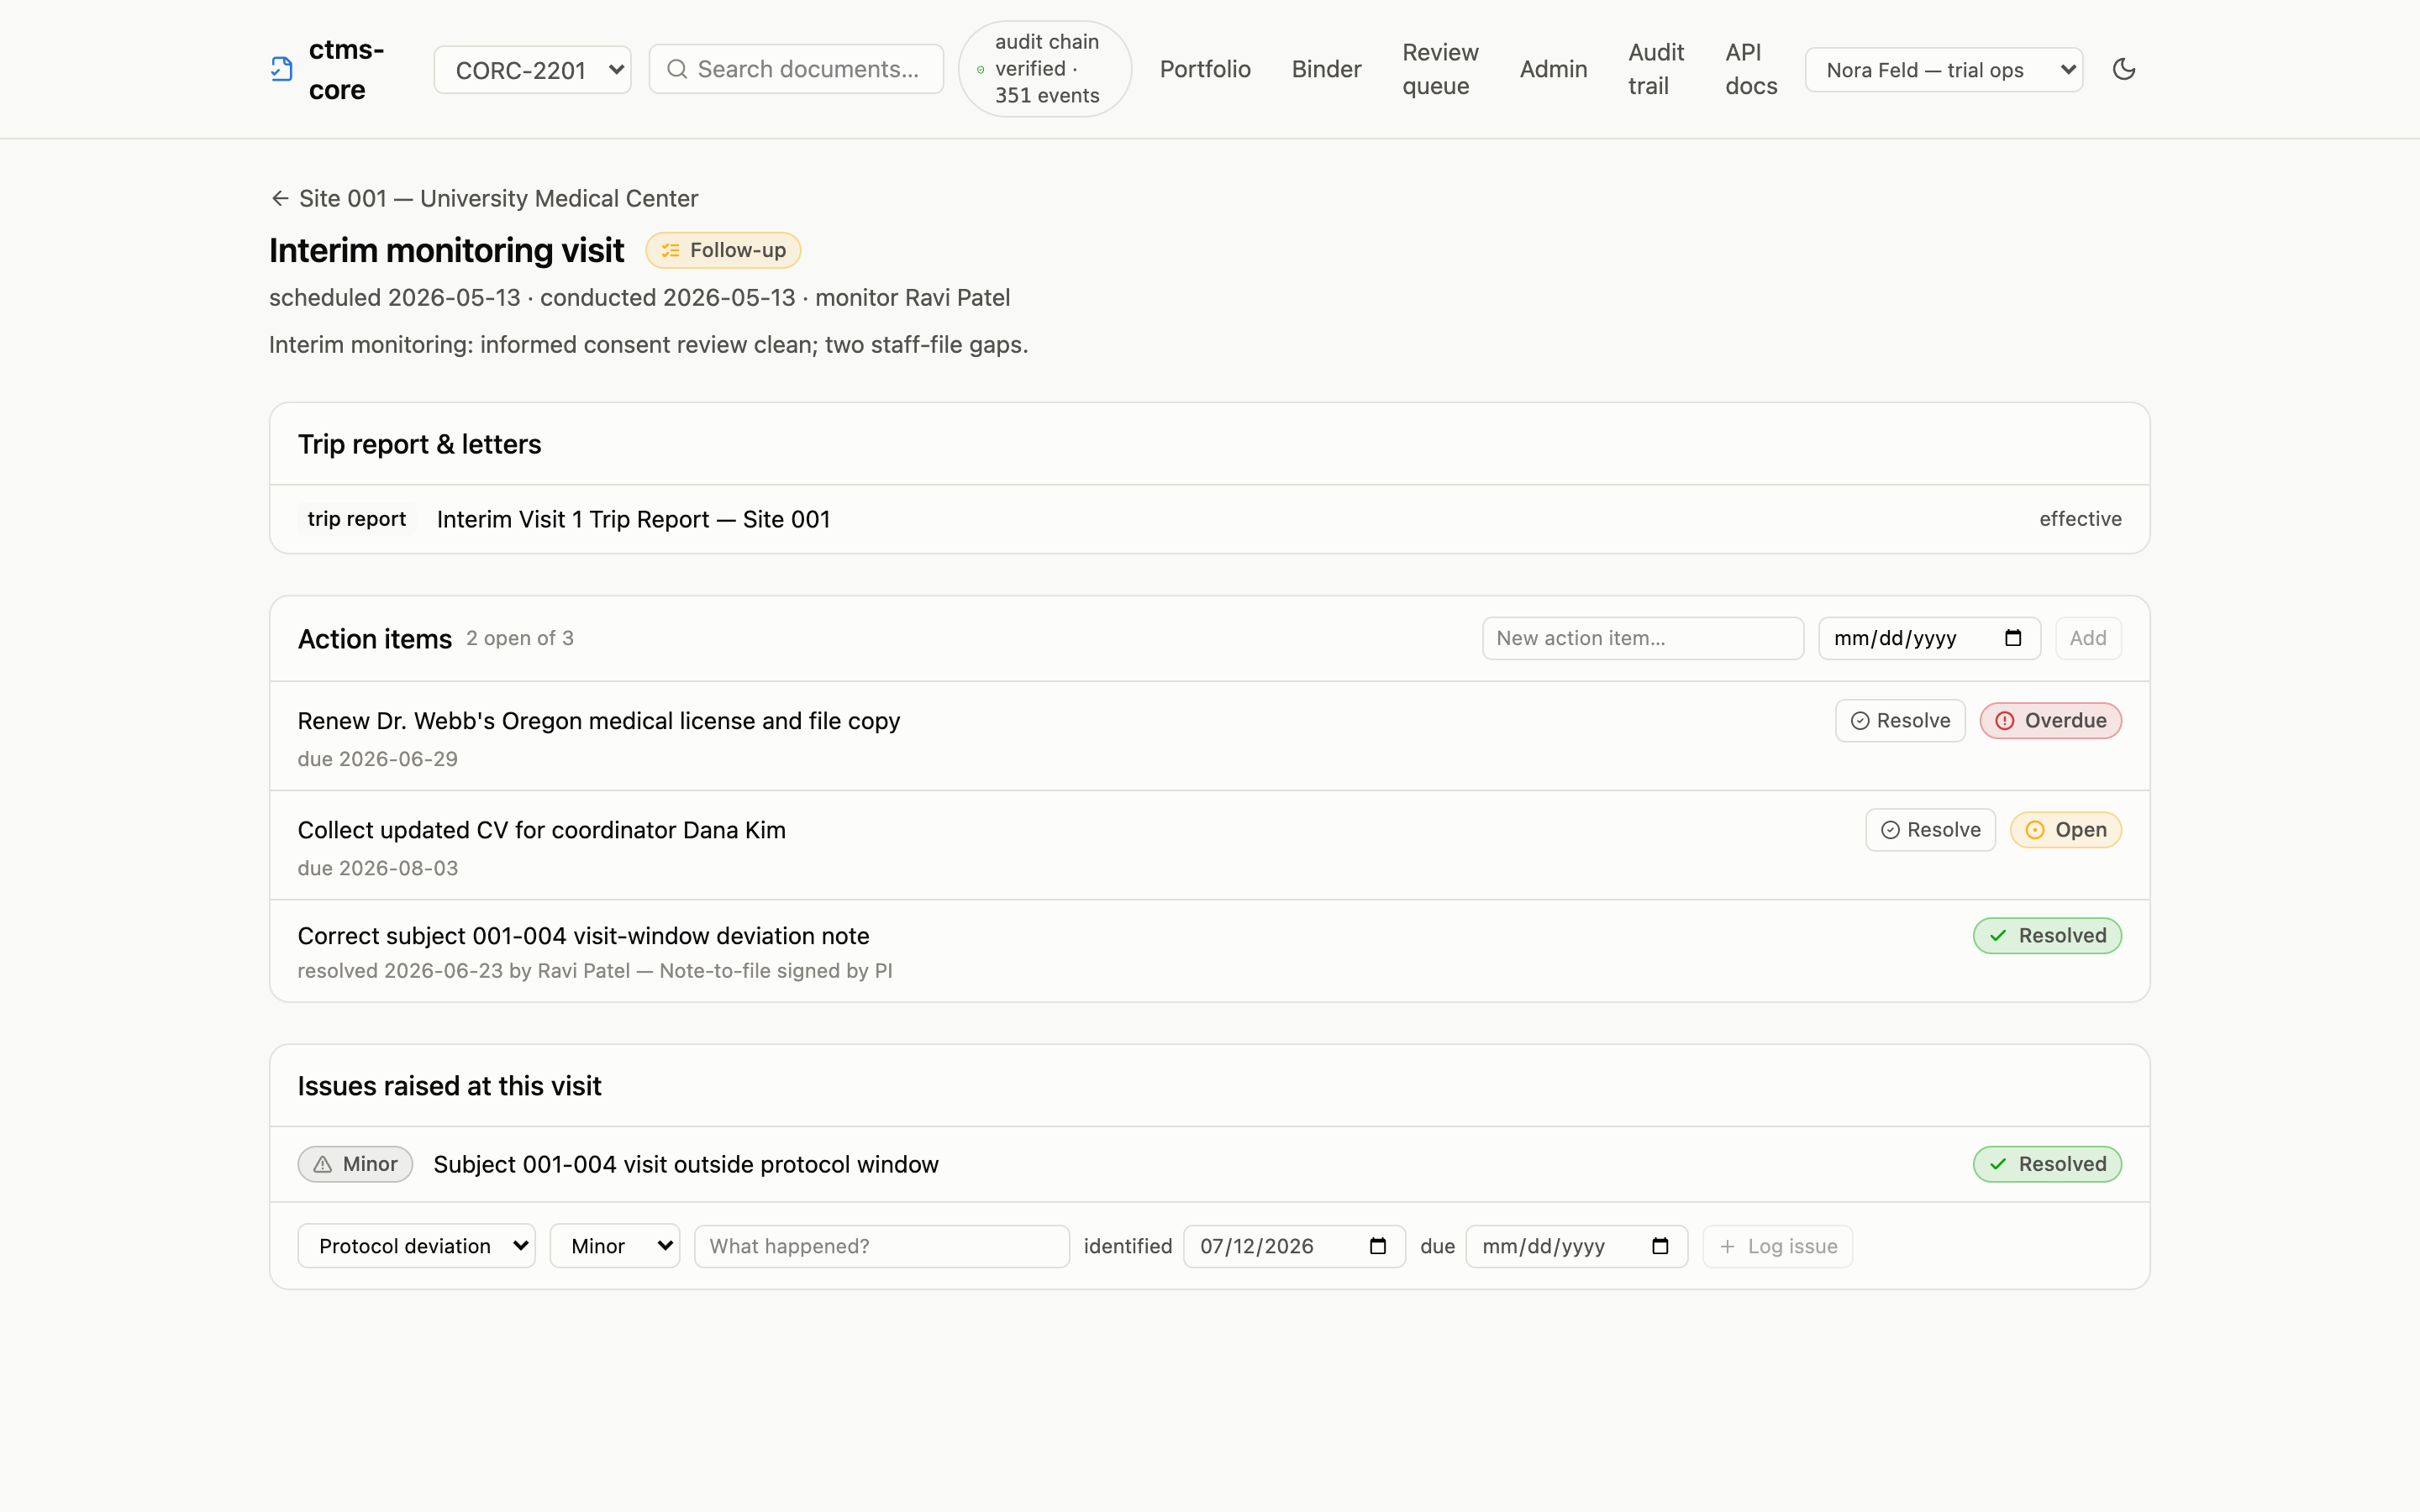Navigate to Admin

(1553, 69)
